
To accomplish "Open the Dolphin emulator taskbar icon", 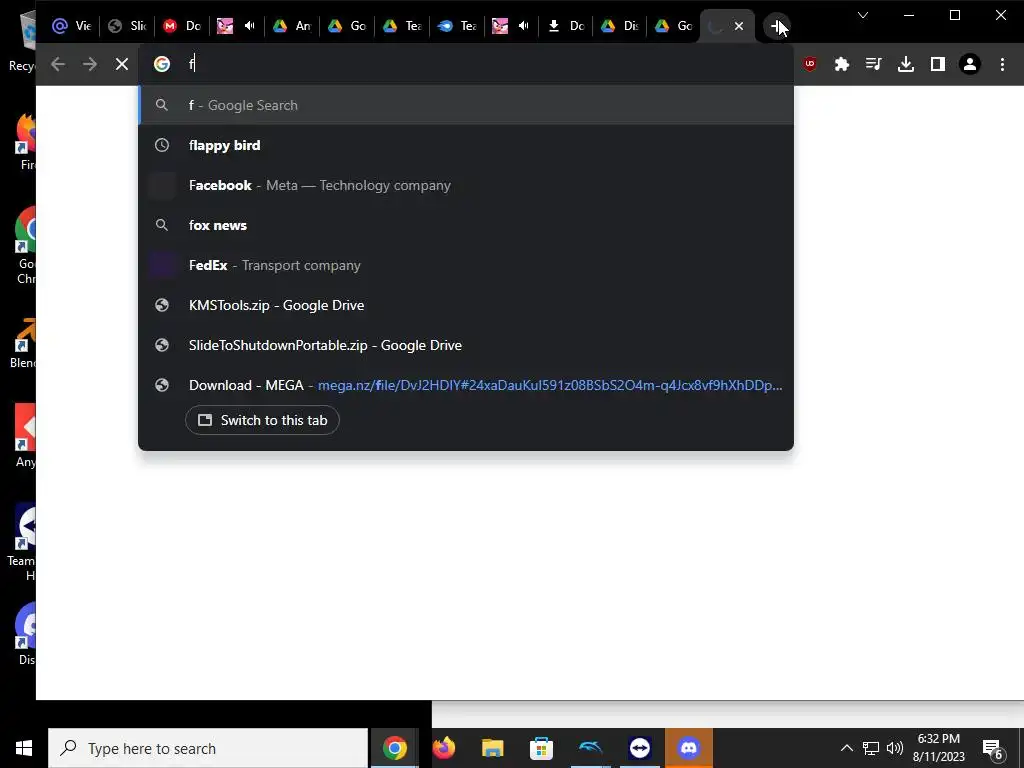I will [590, 748].
